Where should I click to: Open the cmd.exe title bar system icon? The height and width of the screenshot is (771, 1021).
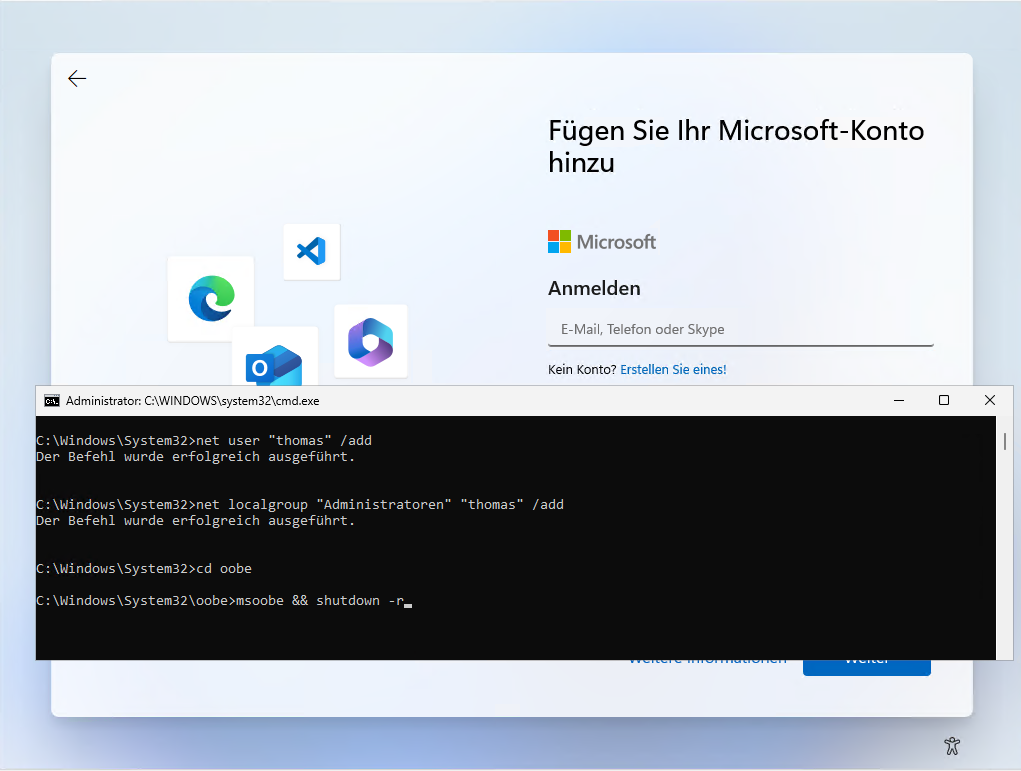(52, 401)
